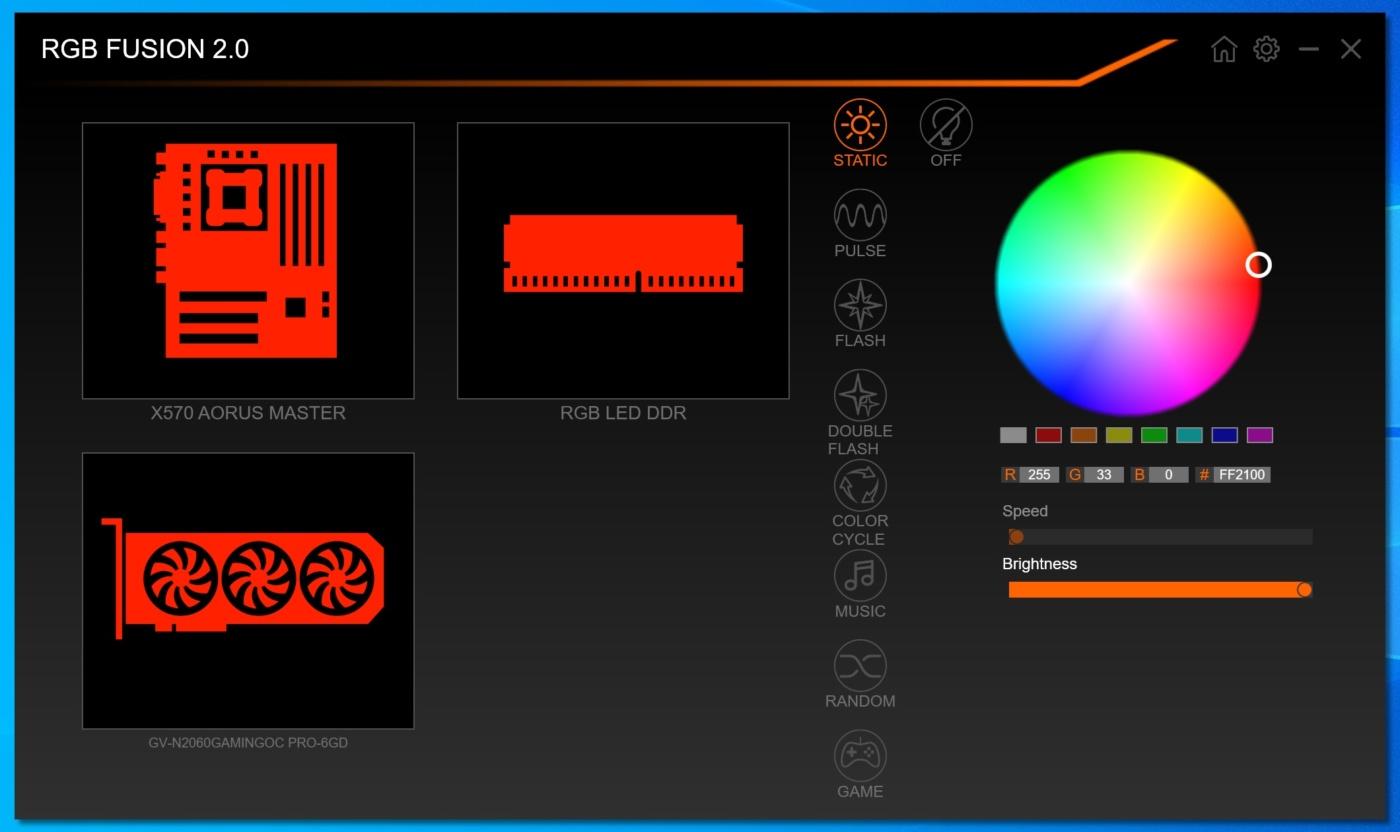Click the GV-N2060GAMINGOC PRO-6GD label
This screenshot has width=1400, height=832.
coord(248,743)
